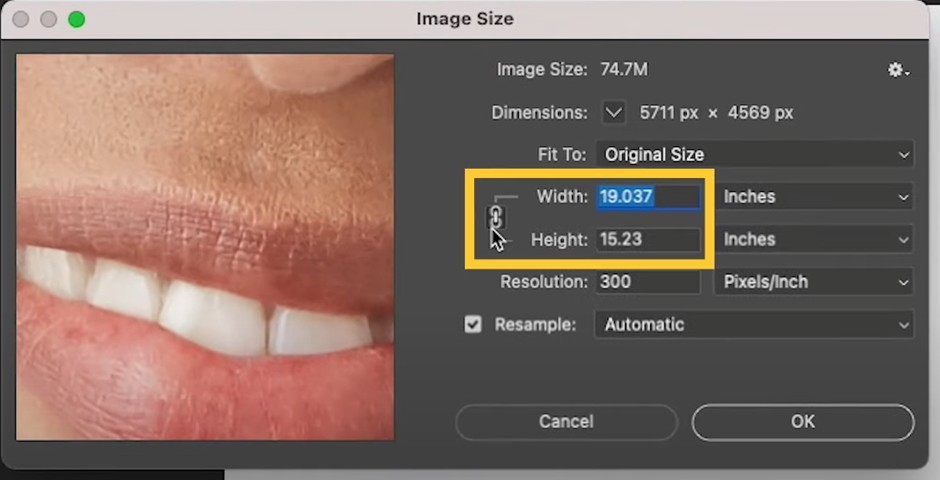Click the gray close window button

(21, 19)
